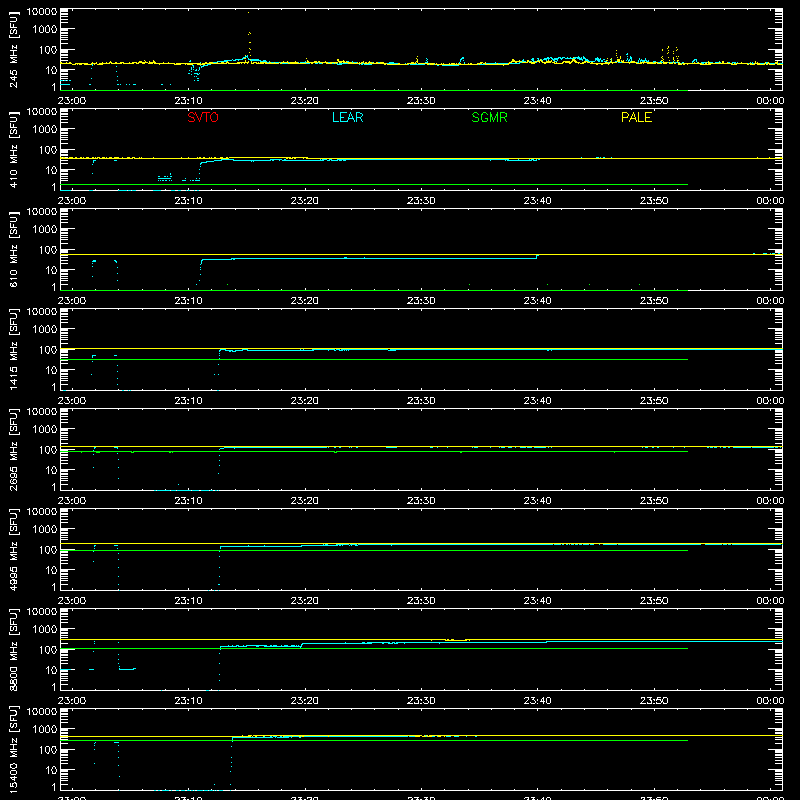Click the 23:30 tick under the 1415 MHz plot

421,401
